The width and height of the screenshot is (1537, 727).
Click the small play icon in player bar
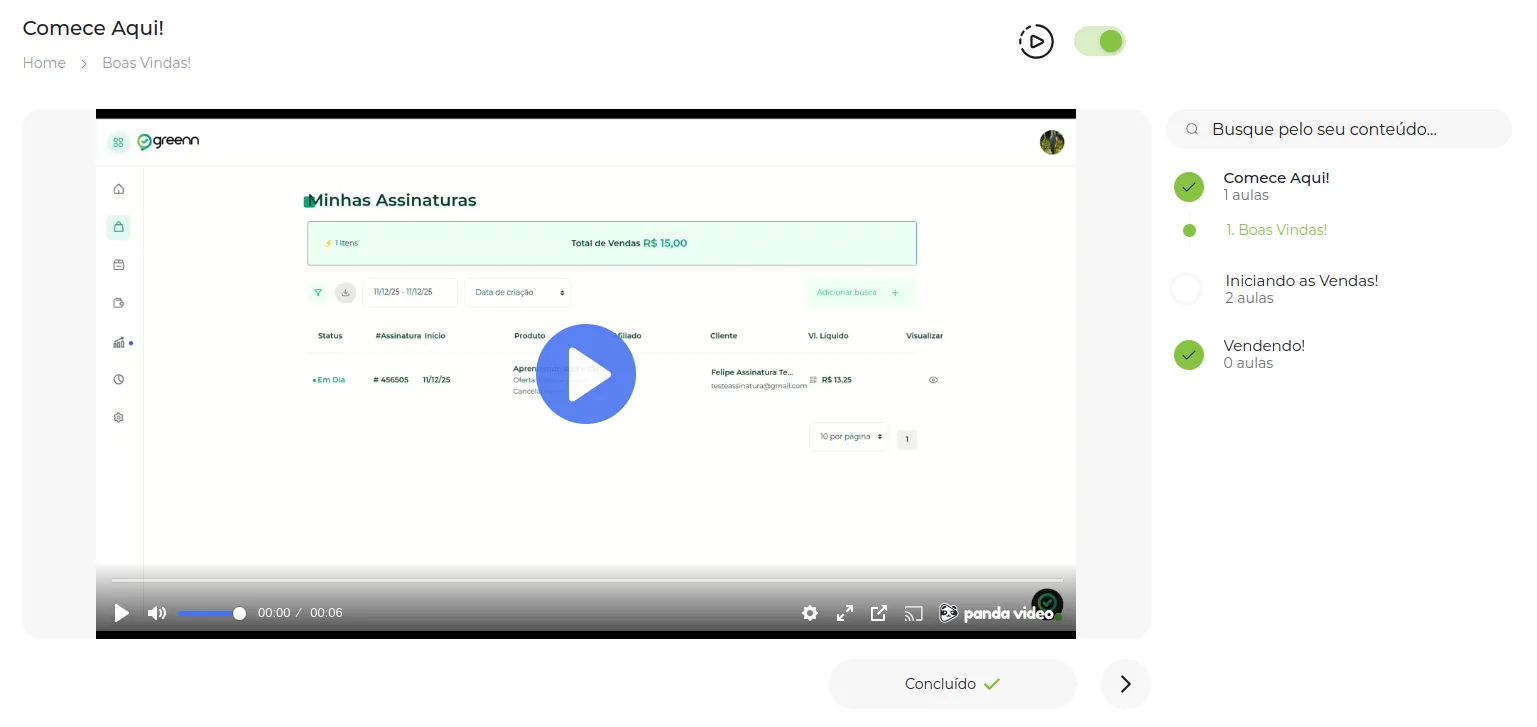click(x=122, y=613)
